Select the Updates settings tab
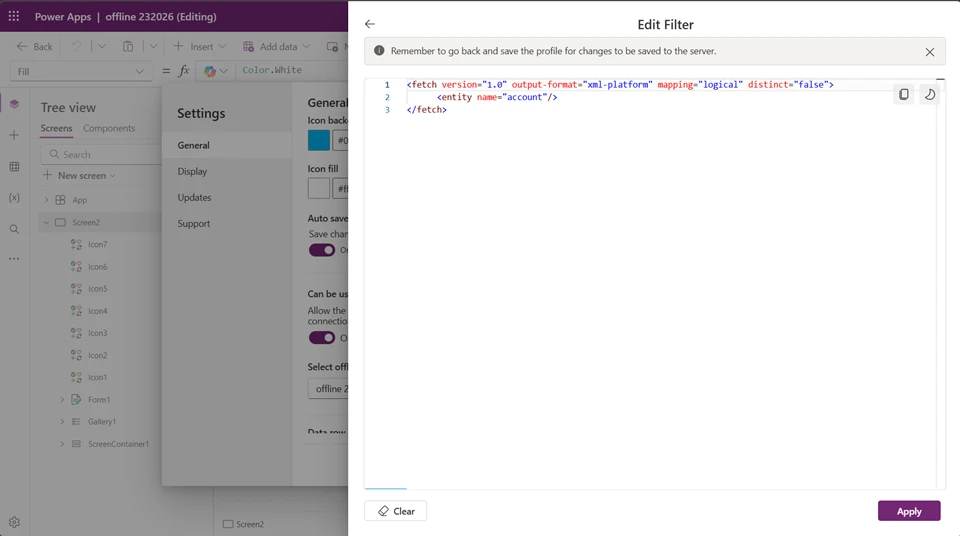 pos(227,197)
